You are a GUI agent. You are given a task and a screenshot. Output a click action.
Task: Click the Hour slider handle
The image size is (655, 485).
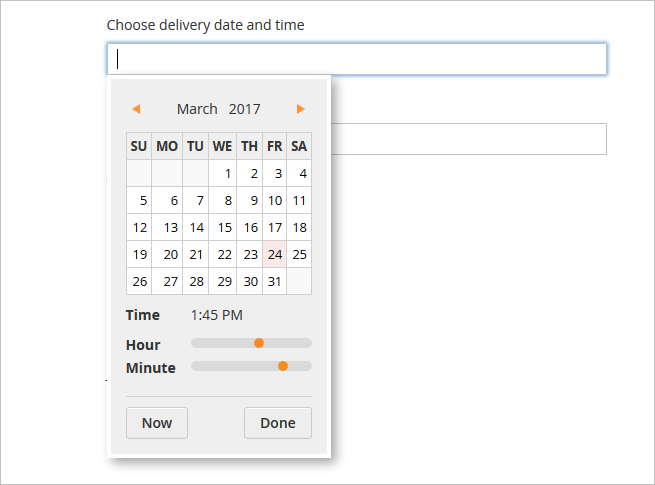pos(259,343)
